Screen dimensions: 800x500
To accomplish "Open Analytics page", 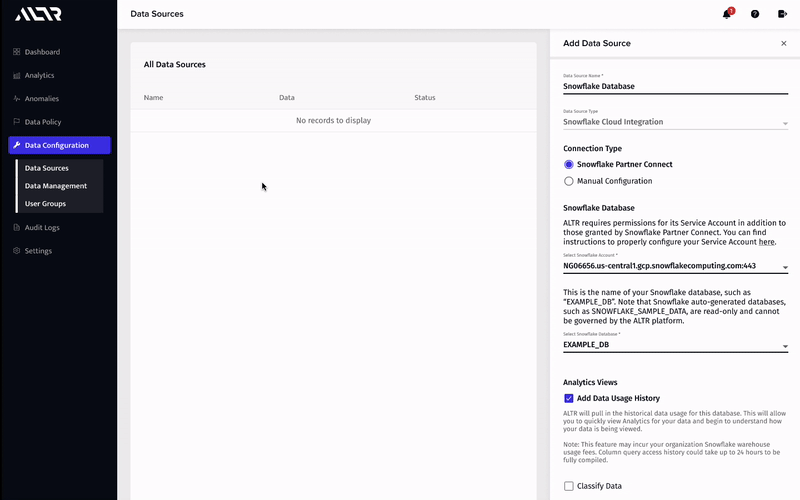I will [x=39, y=76].
